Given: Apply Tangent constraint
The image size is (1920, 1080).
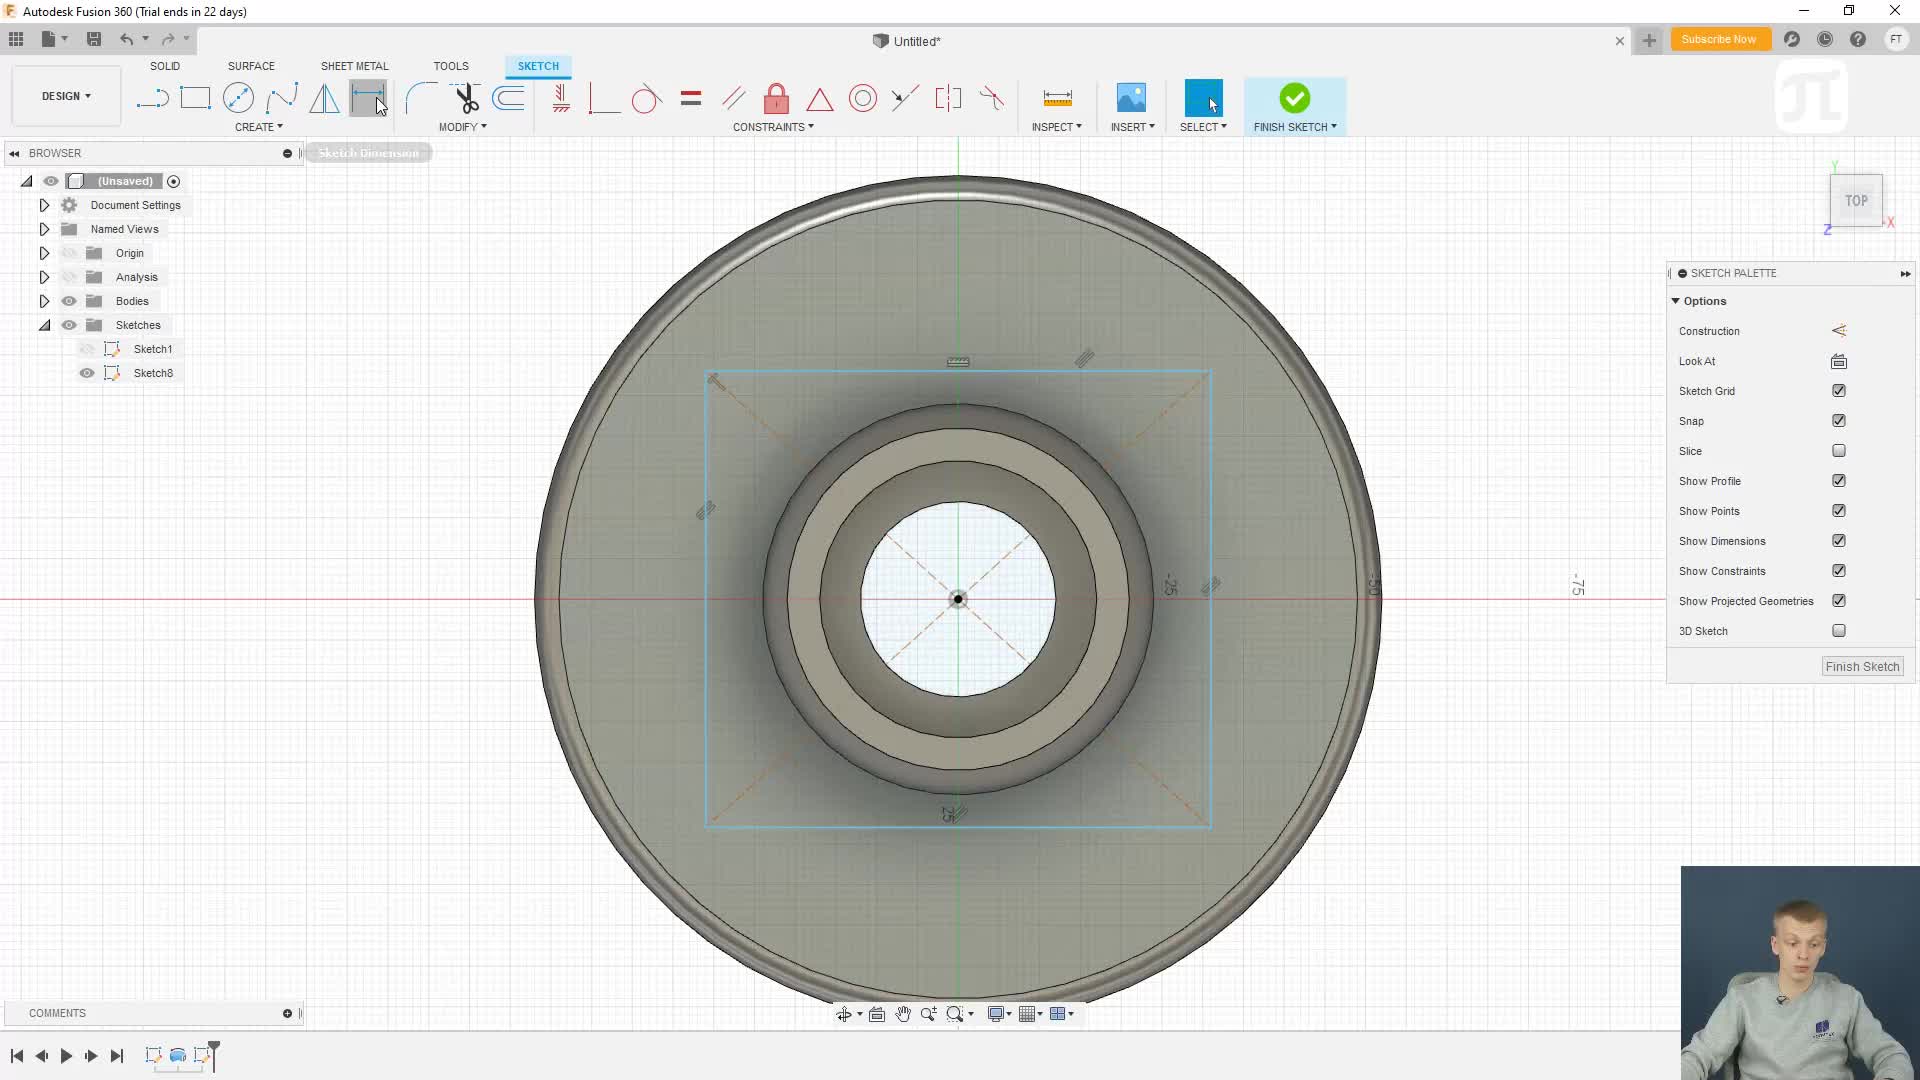Looking at the screenshot, I should (646, 98).
